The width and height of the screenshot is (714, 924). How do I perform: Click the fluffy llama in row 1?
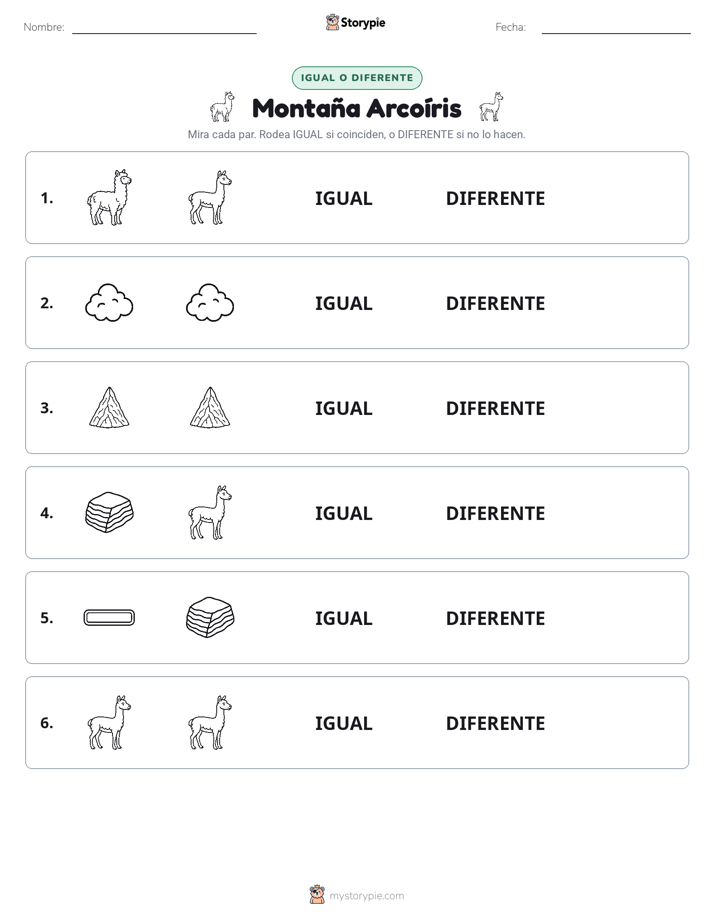point(109,197)
